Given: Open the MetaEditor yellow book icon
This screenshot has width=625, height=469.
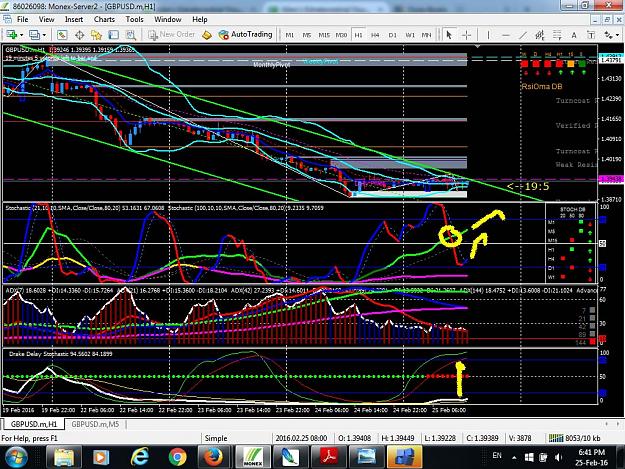Looking at the screenshot, I should pos(206,35).
